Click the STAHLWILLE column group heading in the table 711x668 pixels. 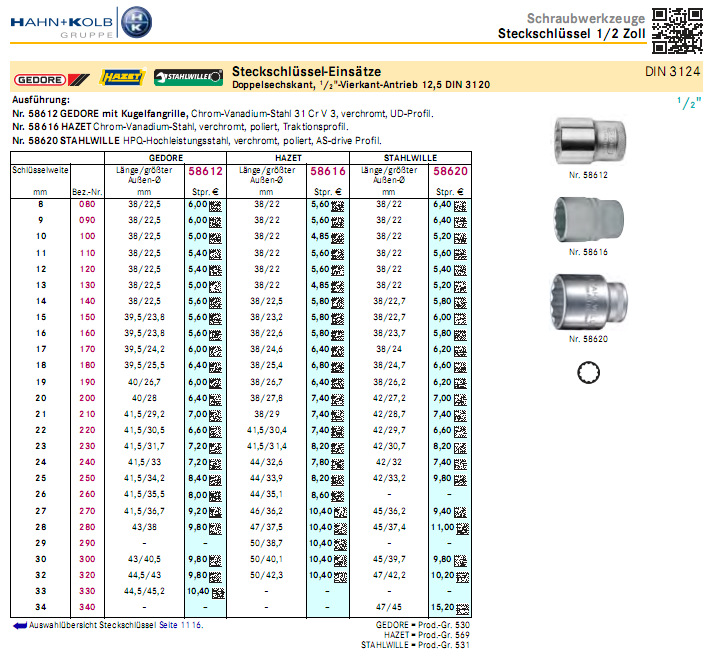(410, 158)
